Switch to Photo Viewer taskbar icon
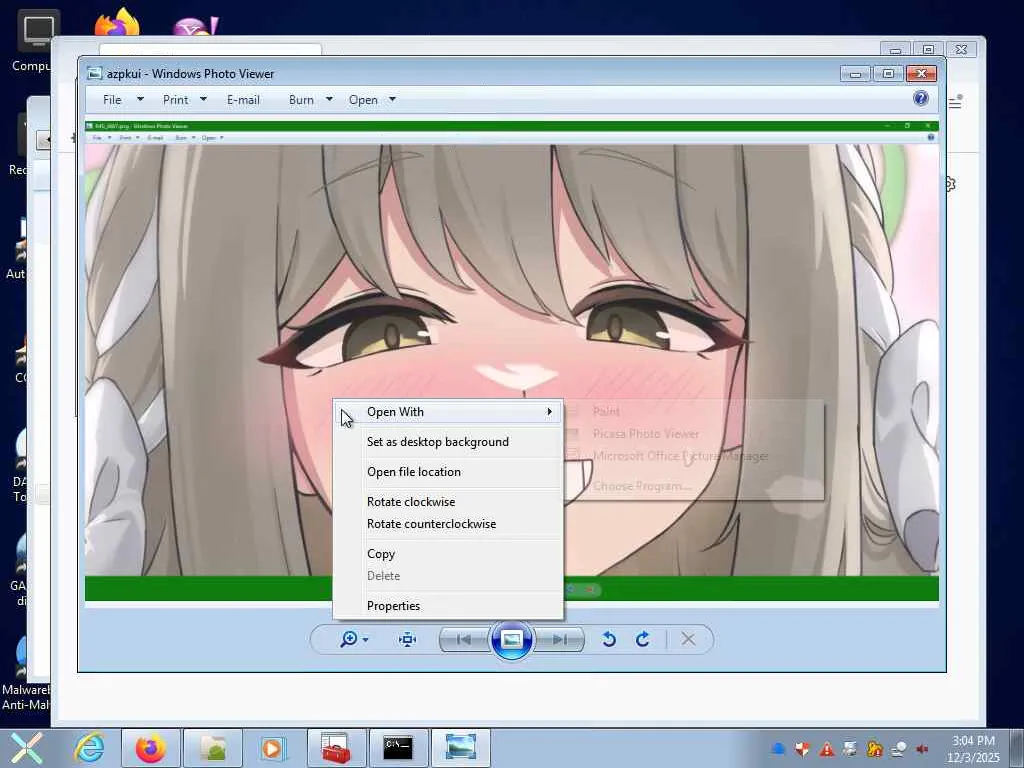The image size is (1024, 768). (x=460, y=748)
